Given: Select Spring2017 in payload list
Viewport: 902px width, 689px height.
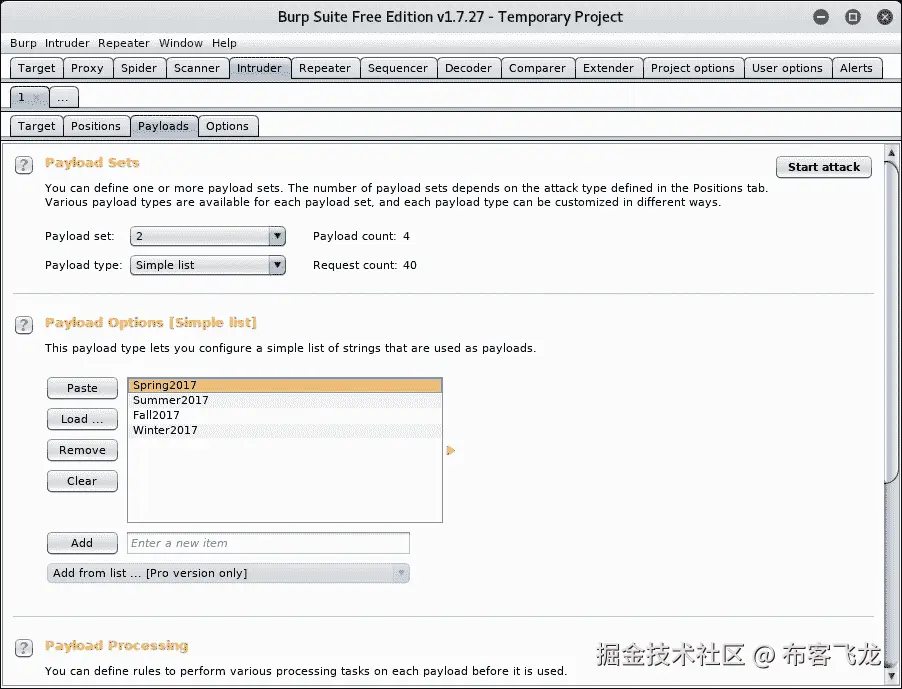Looking at the screenshot, I should click(x=285, y=385).
